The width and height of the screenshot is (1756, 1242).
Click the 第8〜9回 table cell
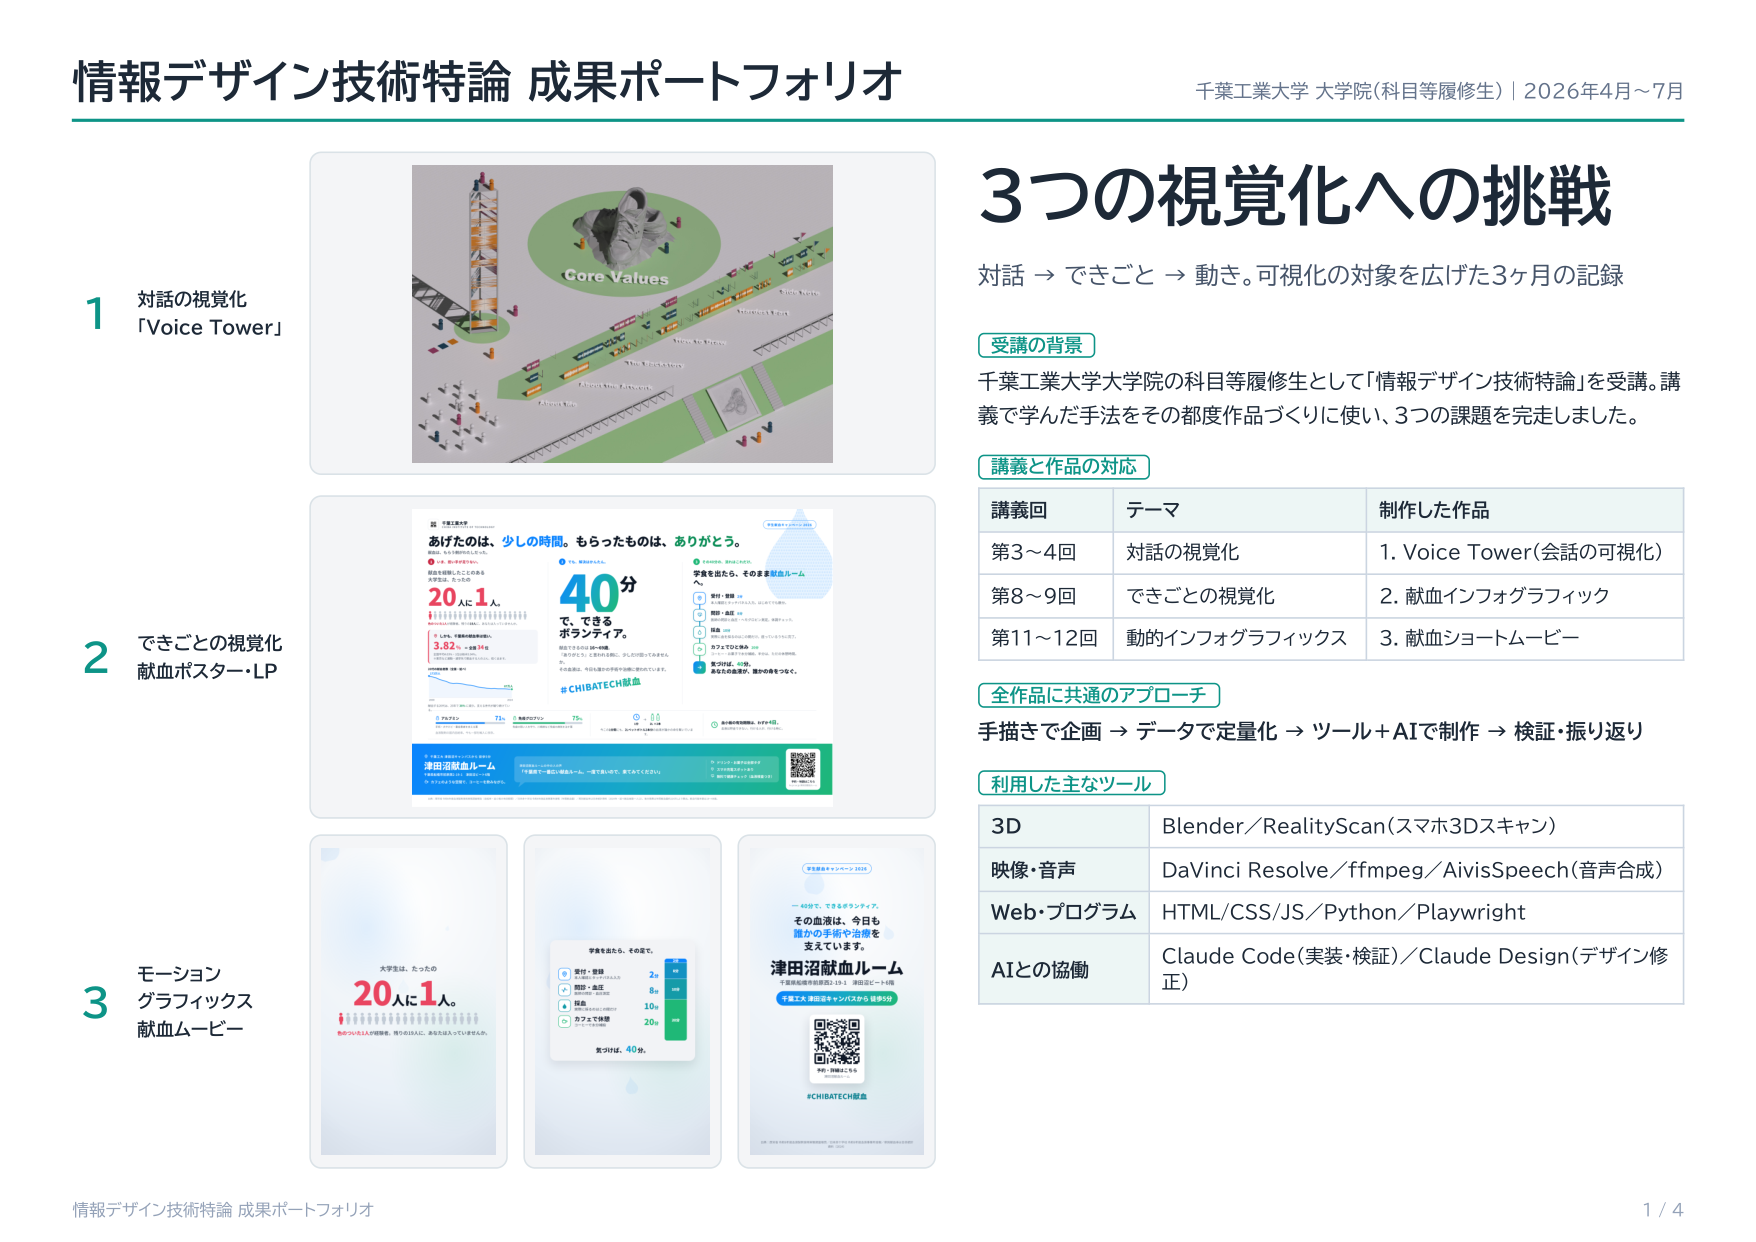(x=1046, y=596)
